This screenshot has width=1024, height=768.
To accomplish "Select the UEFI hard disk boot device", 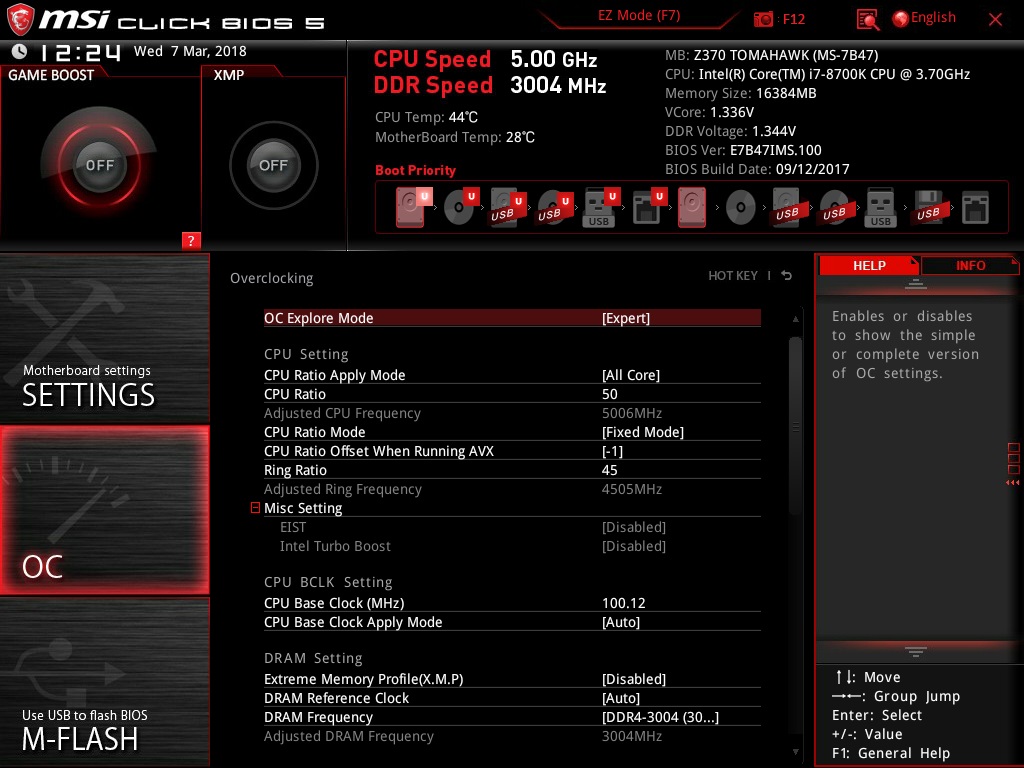I will pyautogui.click(x=413, y=207).
